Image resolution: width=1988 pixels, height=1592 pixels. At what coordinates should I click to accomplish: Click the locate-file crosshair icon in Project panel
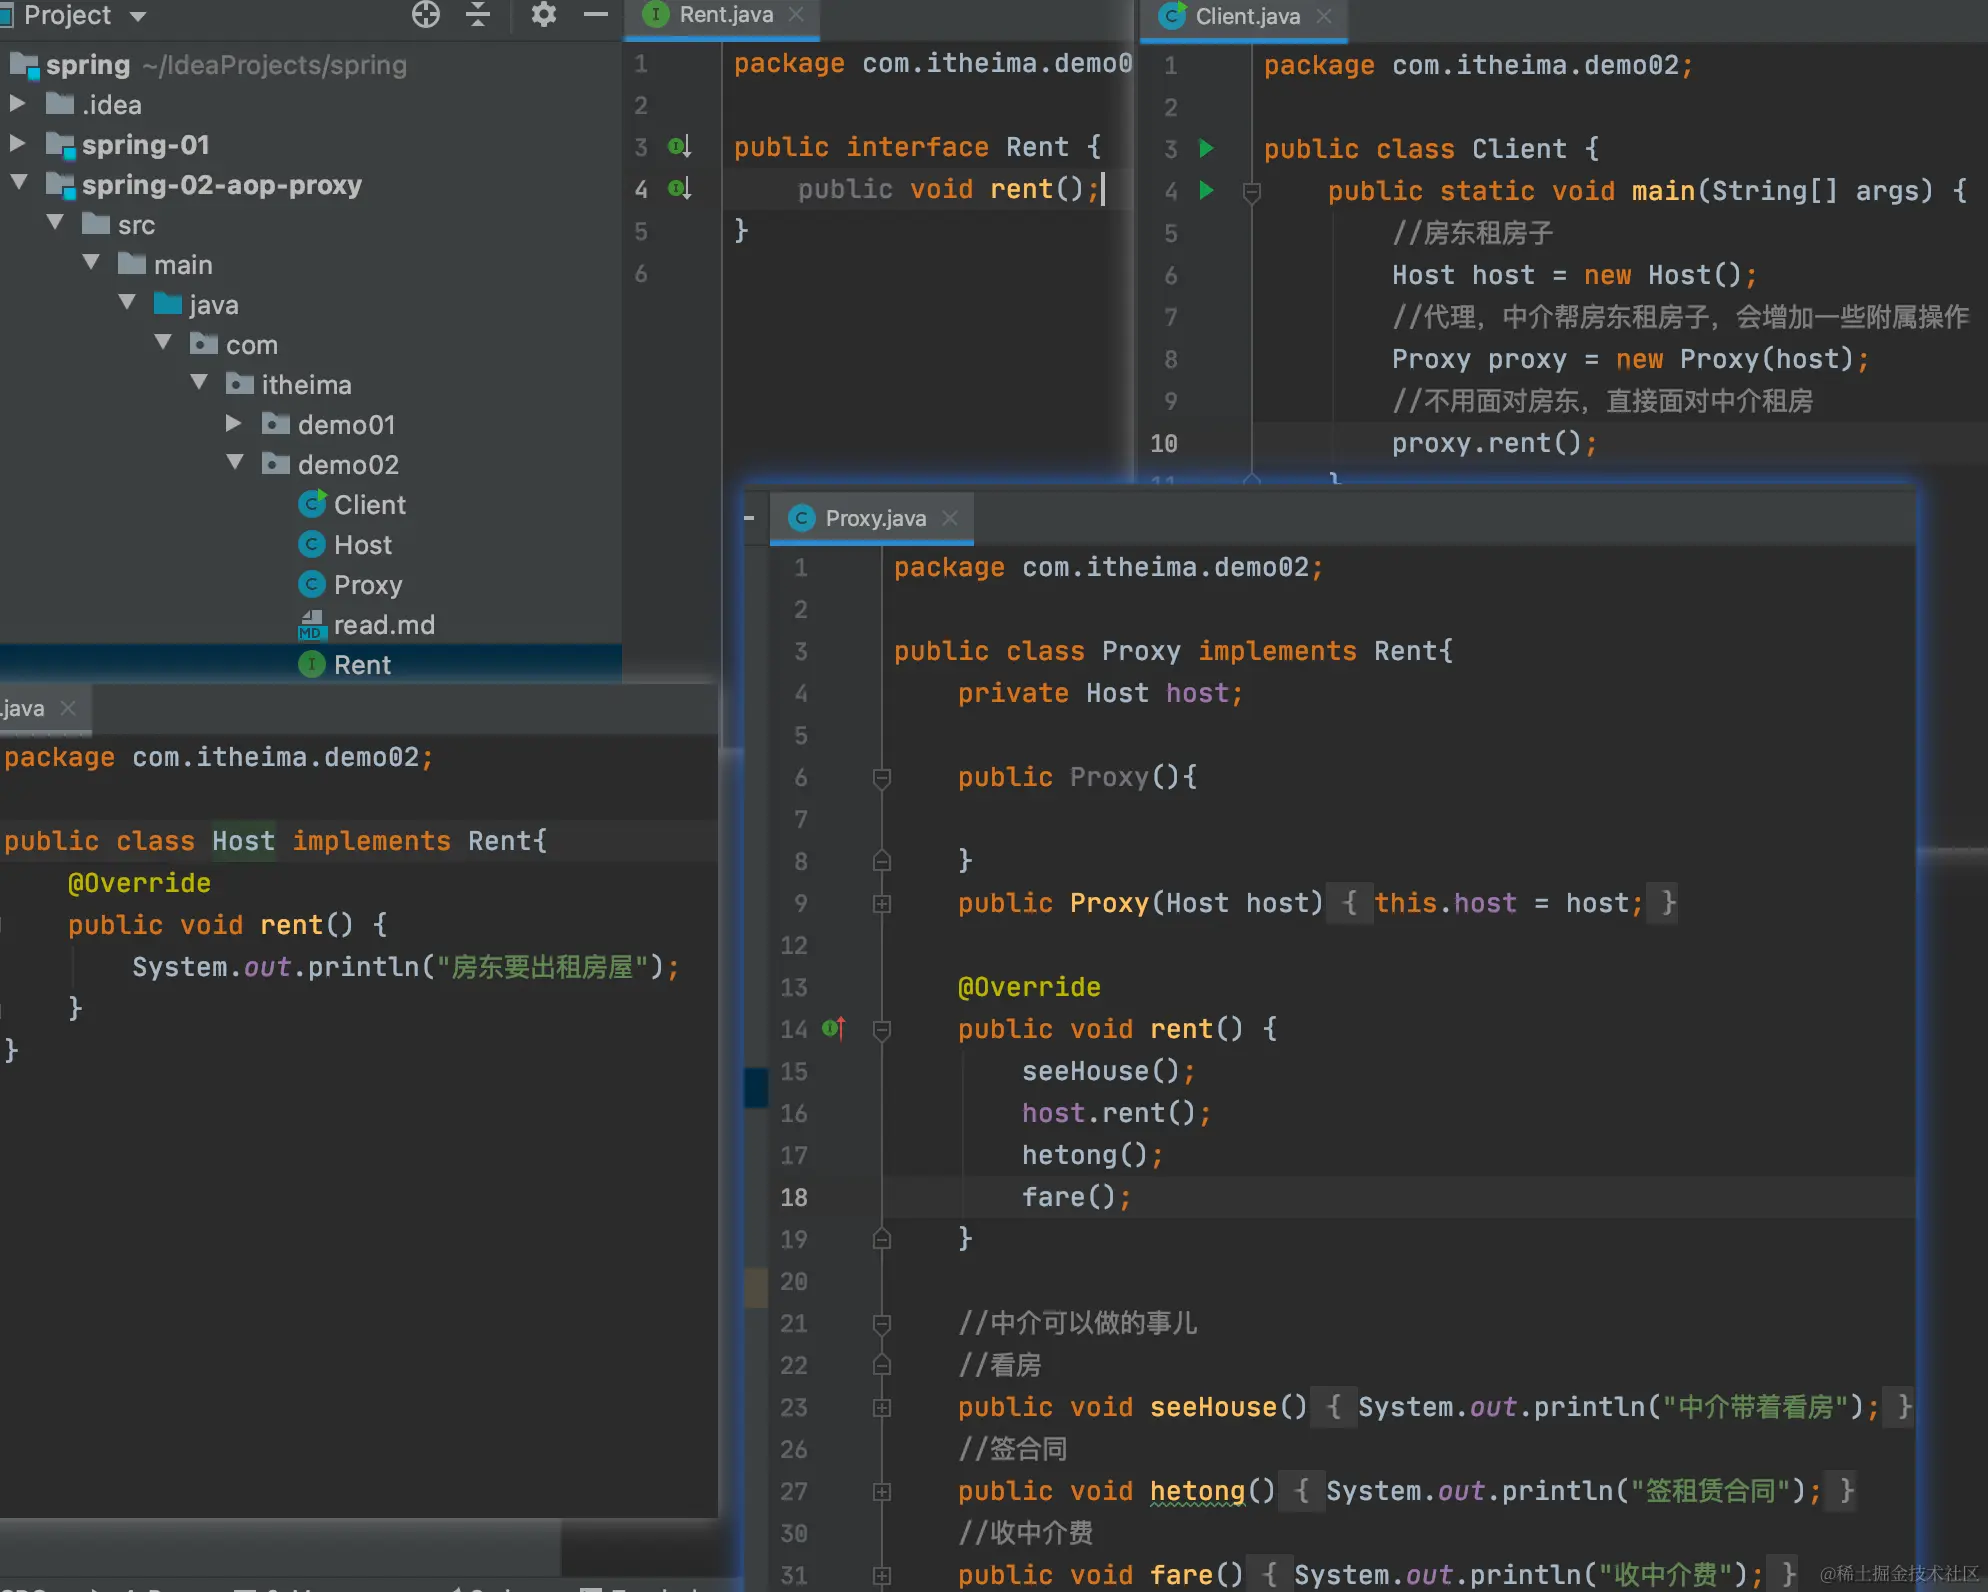coord(426,15)
